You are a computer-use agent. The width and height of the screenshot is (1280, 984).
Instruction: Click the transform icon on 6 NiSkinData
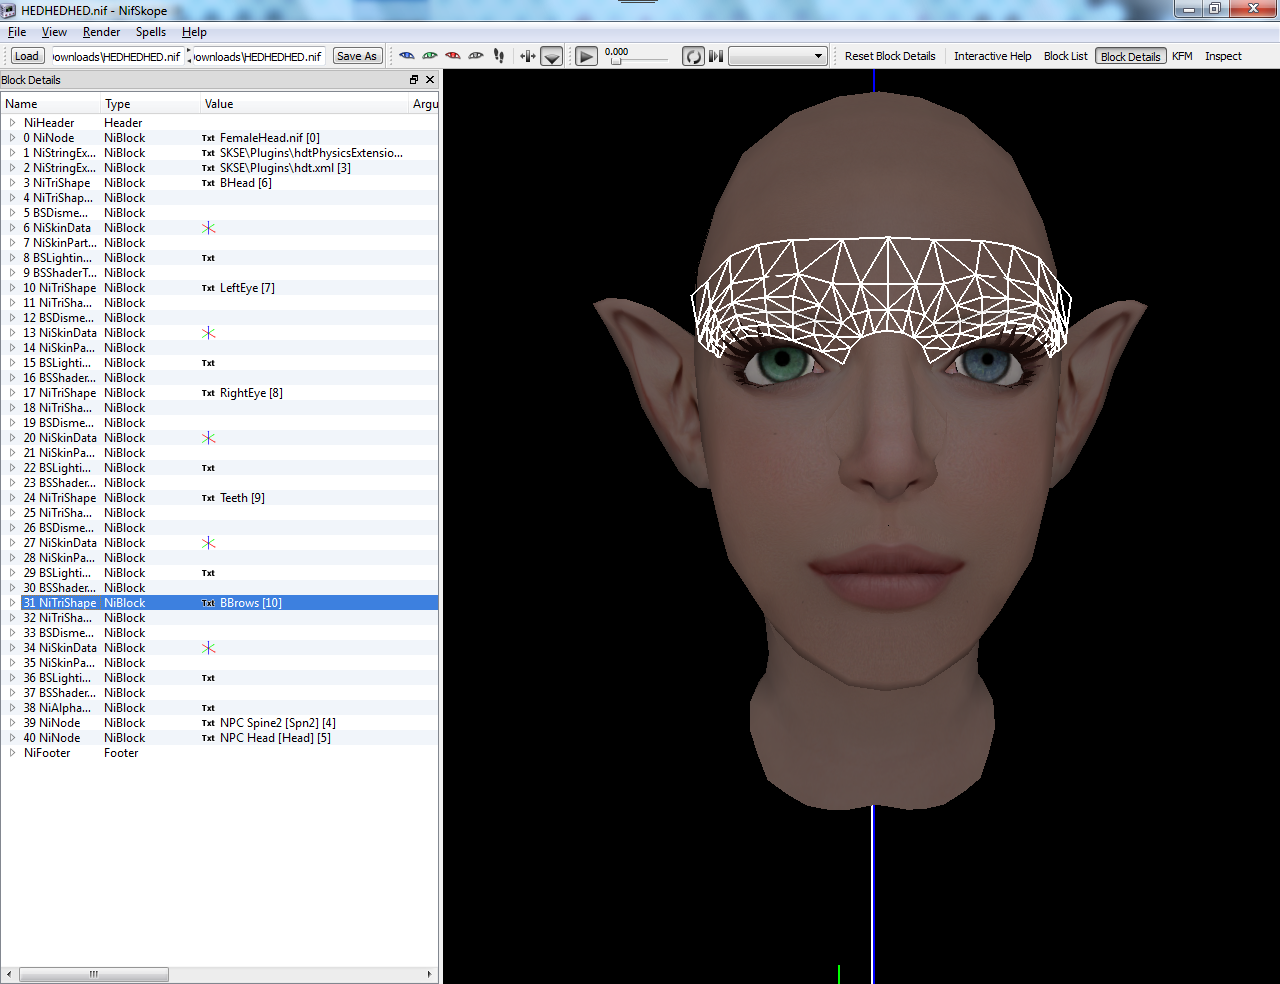pyautogui.click(x=208, y=228)
